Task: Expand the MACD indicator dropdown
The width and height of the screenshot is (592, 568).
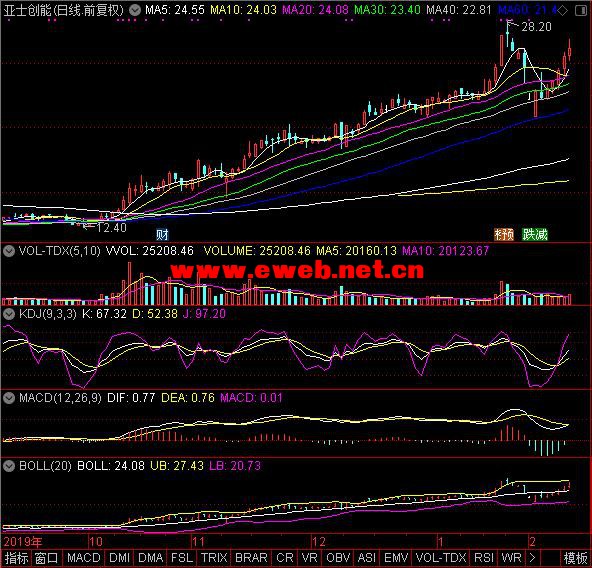Action: [9, 398]
